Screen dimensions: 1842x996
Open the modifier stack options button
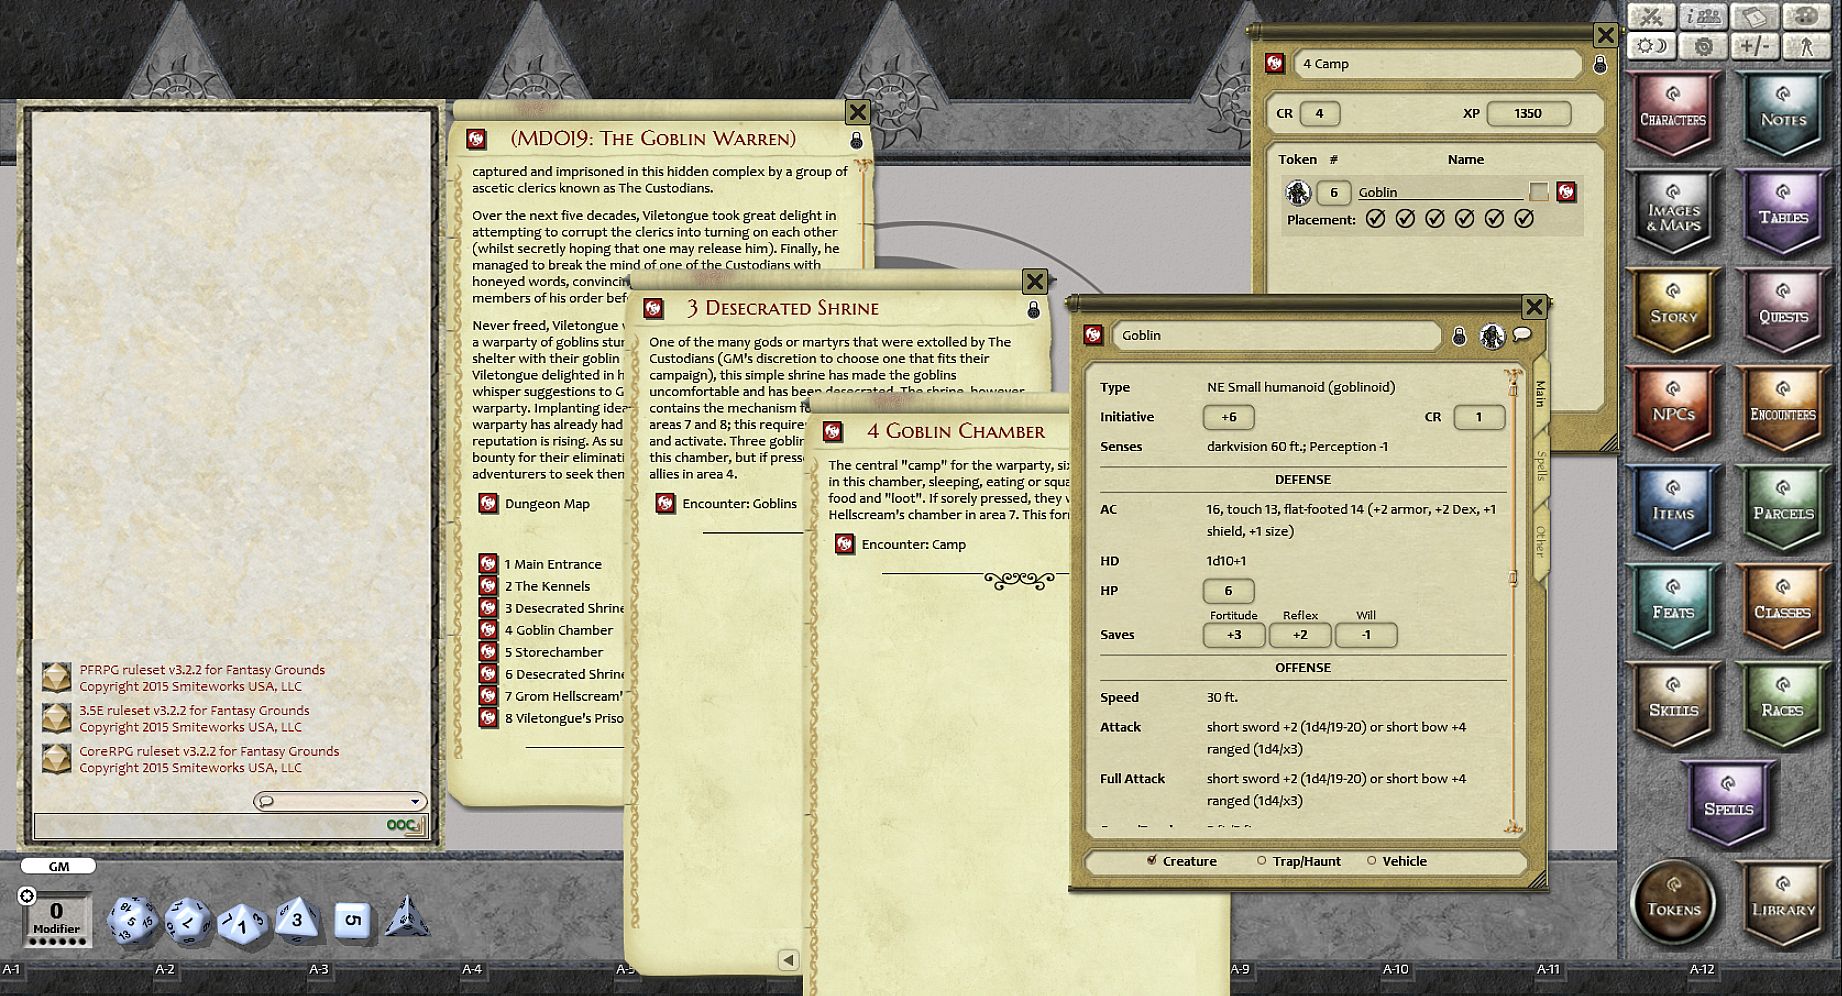pos(27,896)
